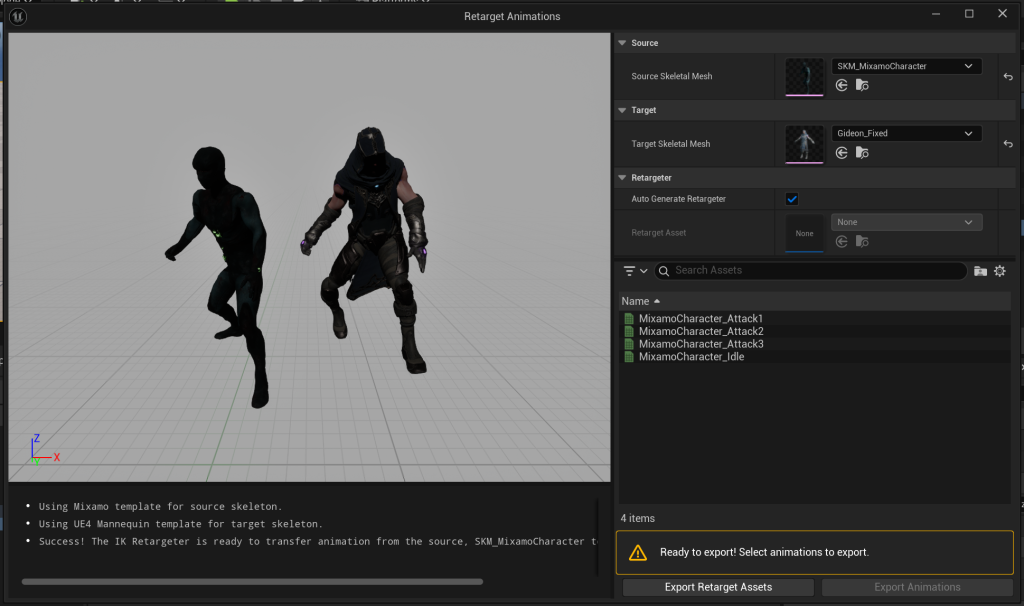Open asset browser settings gear
1024x606 pixels.
1000,271
